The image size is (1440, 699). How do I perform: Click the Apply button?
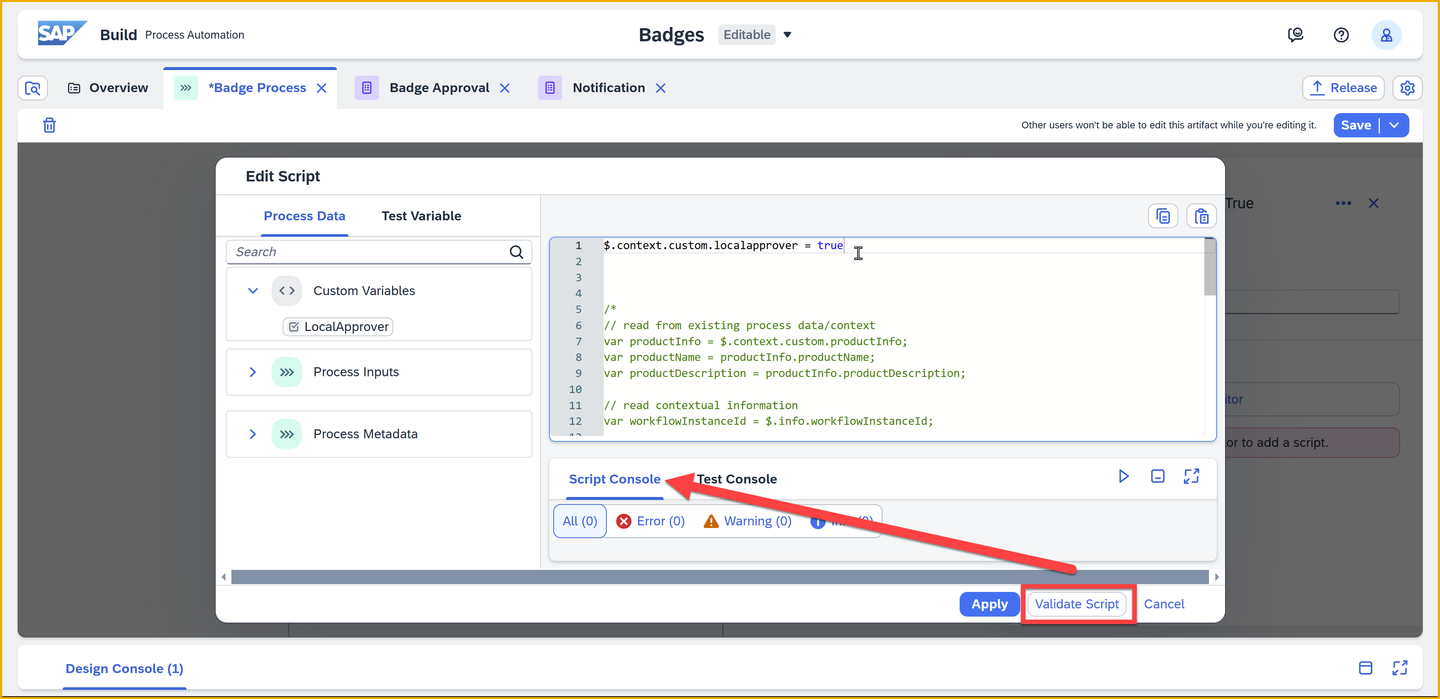tap(990, 604)
